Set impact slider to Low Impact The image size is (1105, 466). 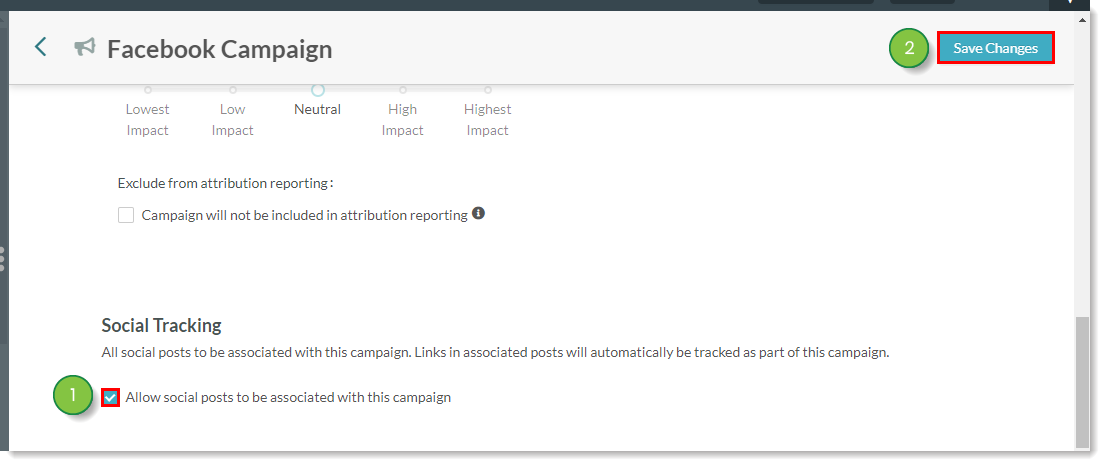pyautogui.click(x=233, y=90)
